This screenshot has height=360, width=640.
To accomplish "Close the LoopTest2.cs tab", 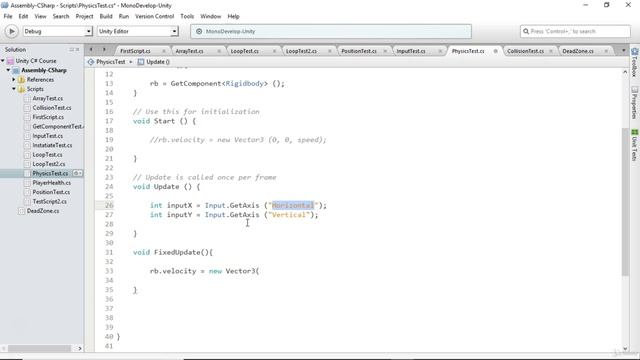I will 330,51.
